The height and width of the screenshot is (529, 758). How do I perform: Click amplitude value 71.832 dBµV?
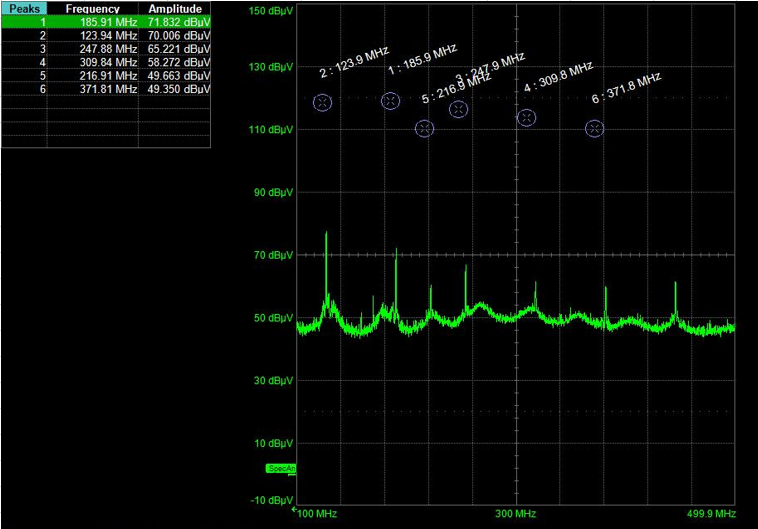pos(179,22)
